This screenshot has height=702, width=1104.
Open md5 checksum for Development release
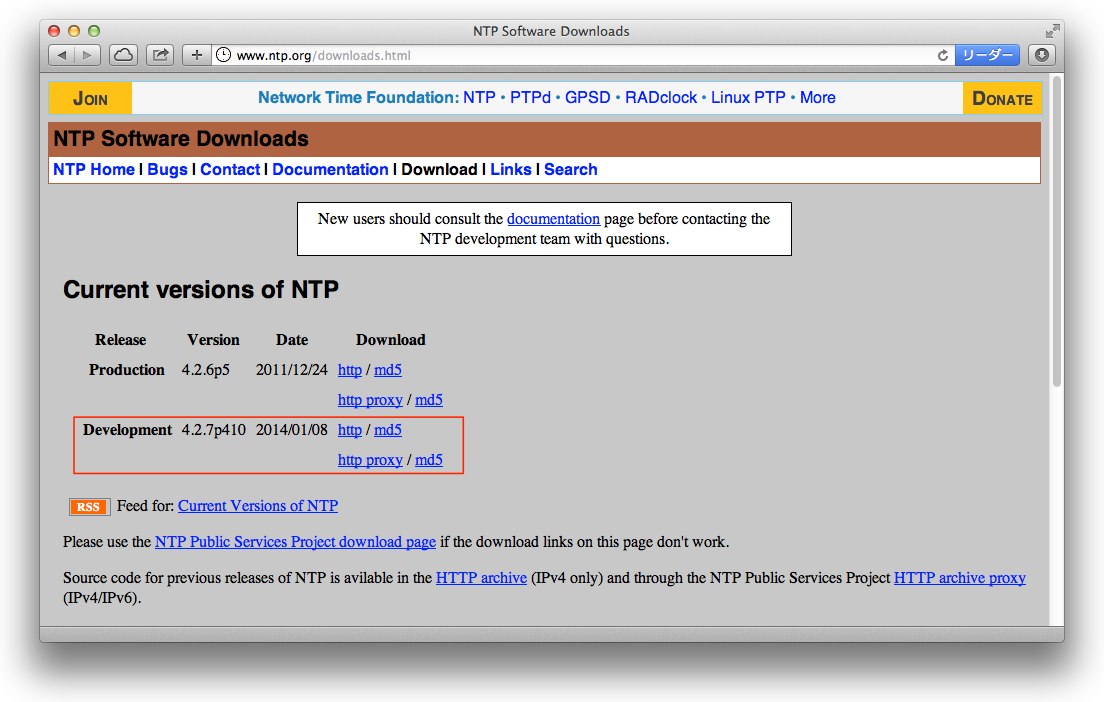point(388,430)
